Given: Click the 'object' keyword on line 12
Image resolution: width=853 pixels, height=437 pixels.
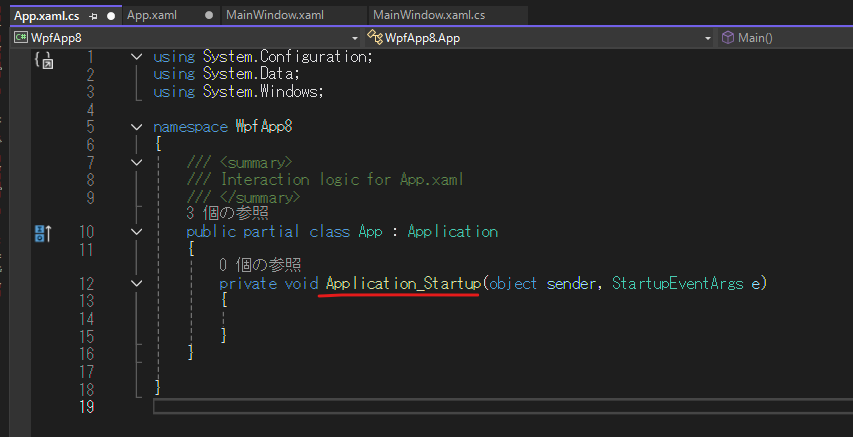Looking at the screenshot, I should click(513, 284).
